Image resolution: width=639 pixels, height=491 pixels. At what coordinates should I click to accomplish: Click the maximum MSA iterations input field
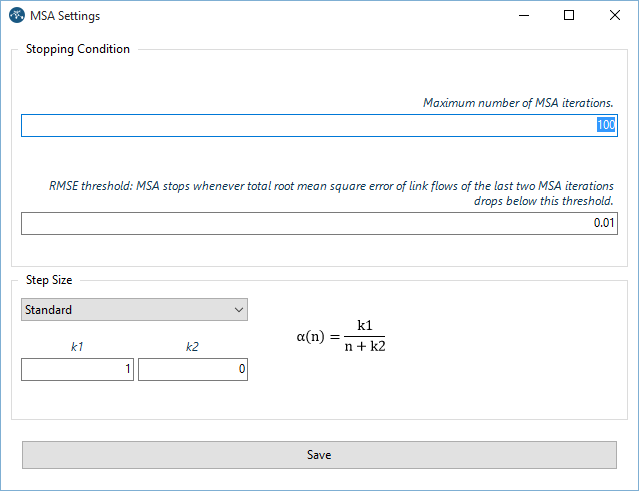(319, 125)
